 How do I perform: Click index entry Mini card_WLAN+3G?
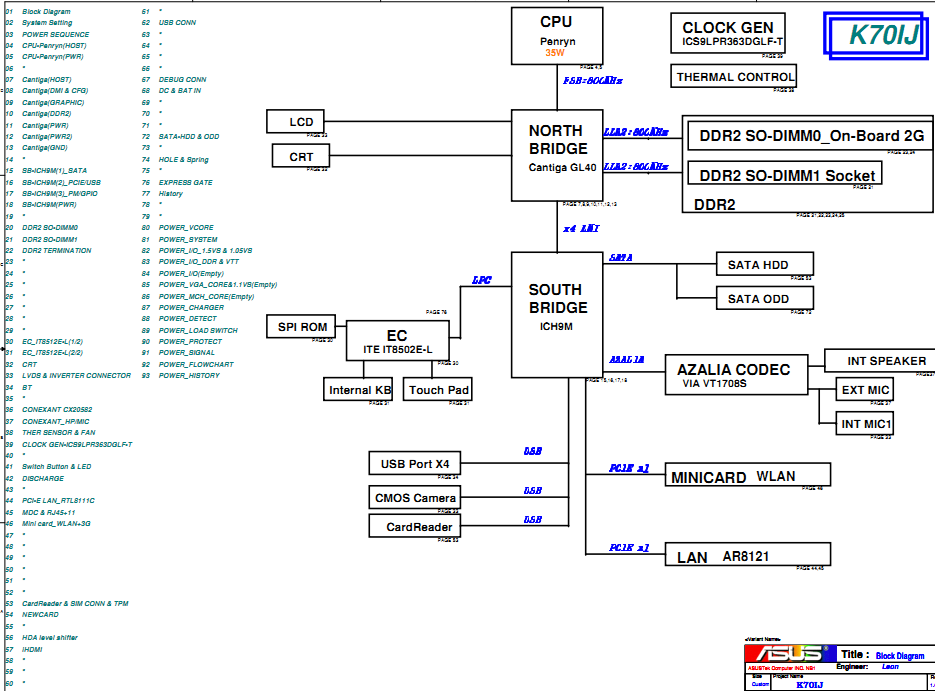coord(56,523)
